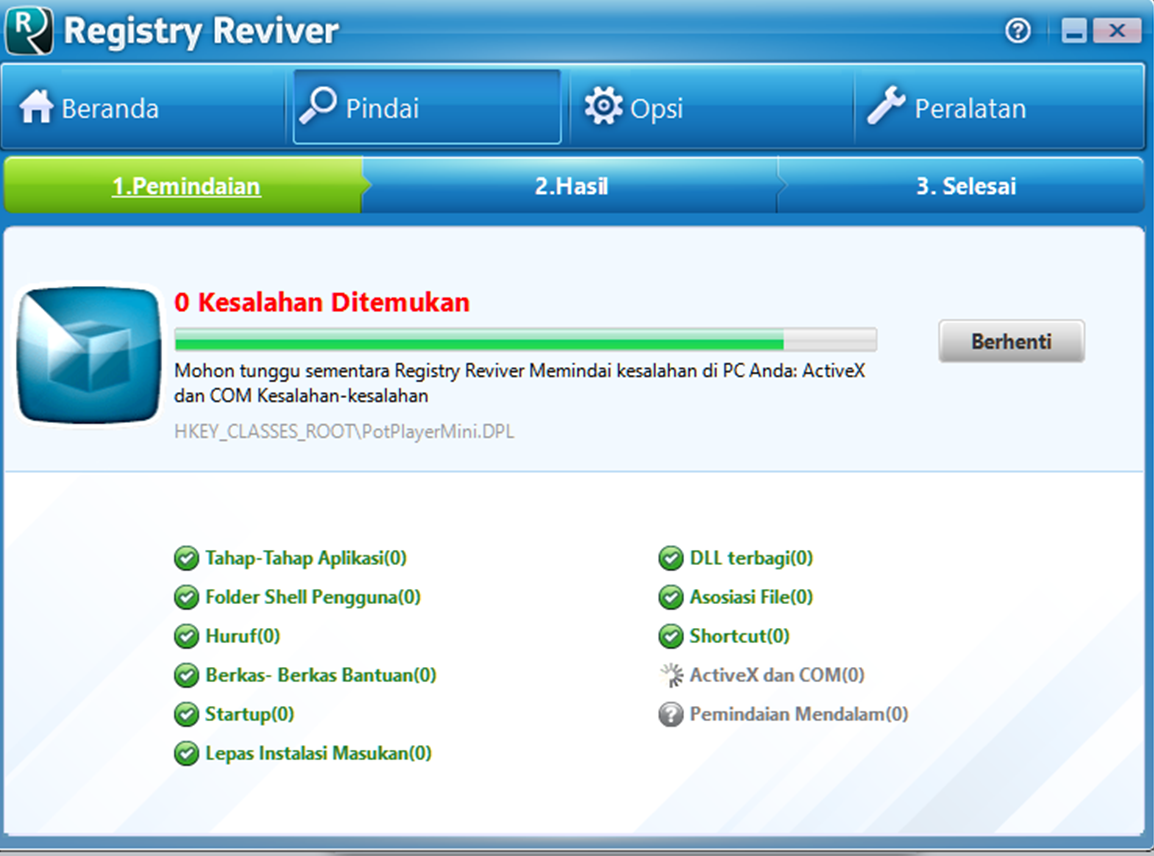
Task: Click Huruf(0) label
Action: [242, 636]
